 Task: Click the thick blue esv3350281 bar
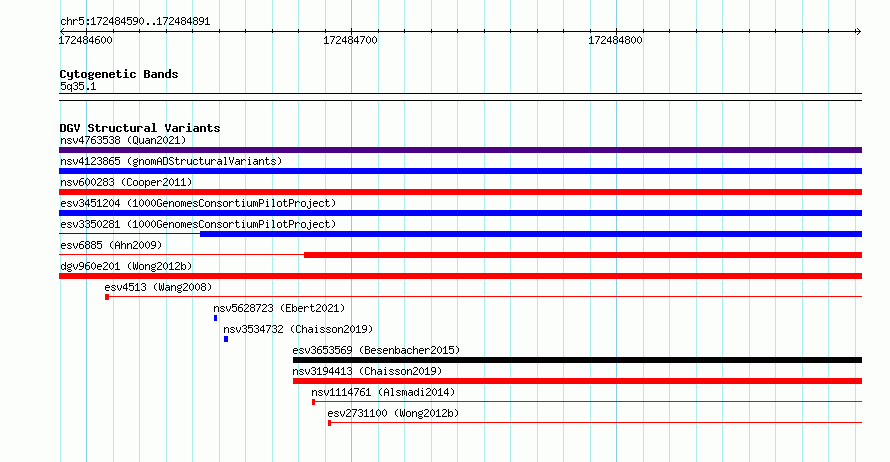point(531,234)
